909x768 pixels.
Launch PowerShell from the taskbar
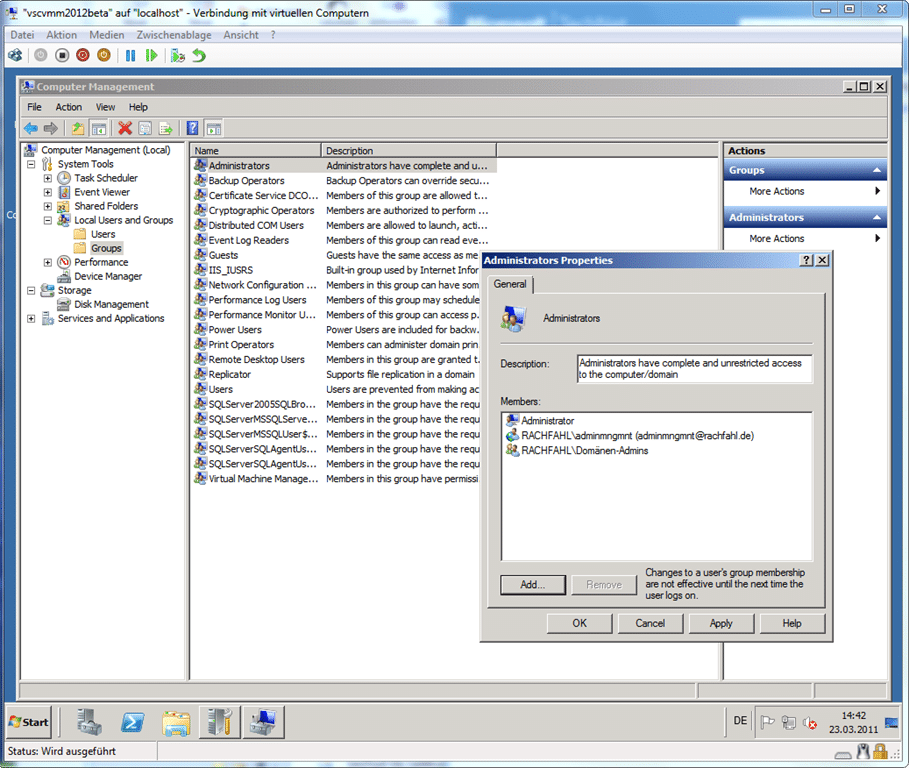132,722
